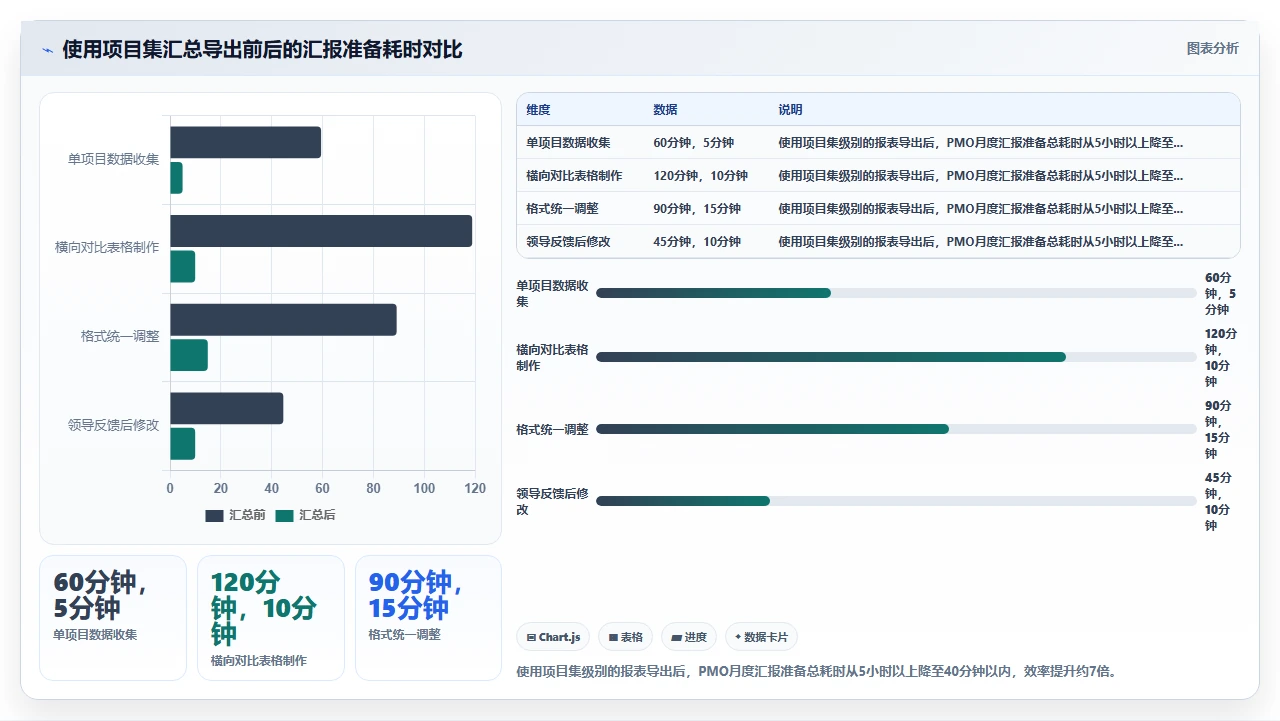Viewport: 1280px width, 721px height.
Task: Click the summary sentence at the bottom
Action: [x=817, y=671]
